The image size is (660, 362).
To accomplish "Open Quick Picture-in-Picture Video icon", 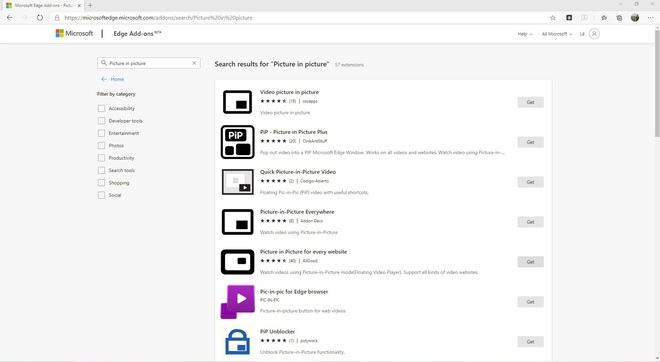I will pyautogui.click(x=237, y=182).
